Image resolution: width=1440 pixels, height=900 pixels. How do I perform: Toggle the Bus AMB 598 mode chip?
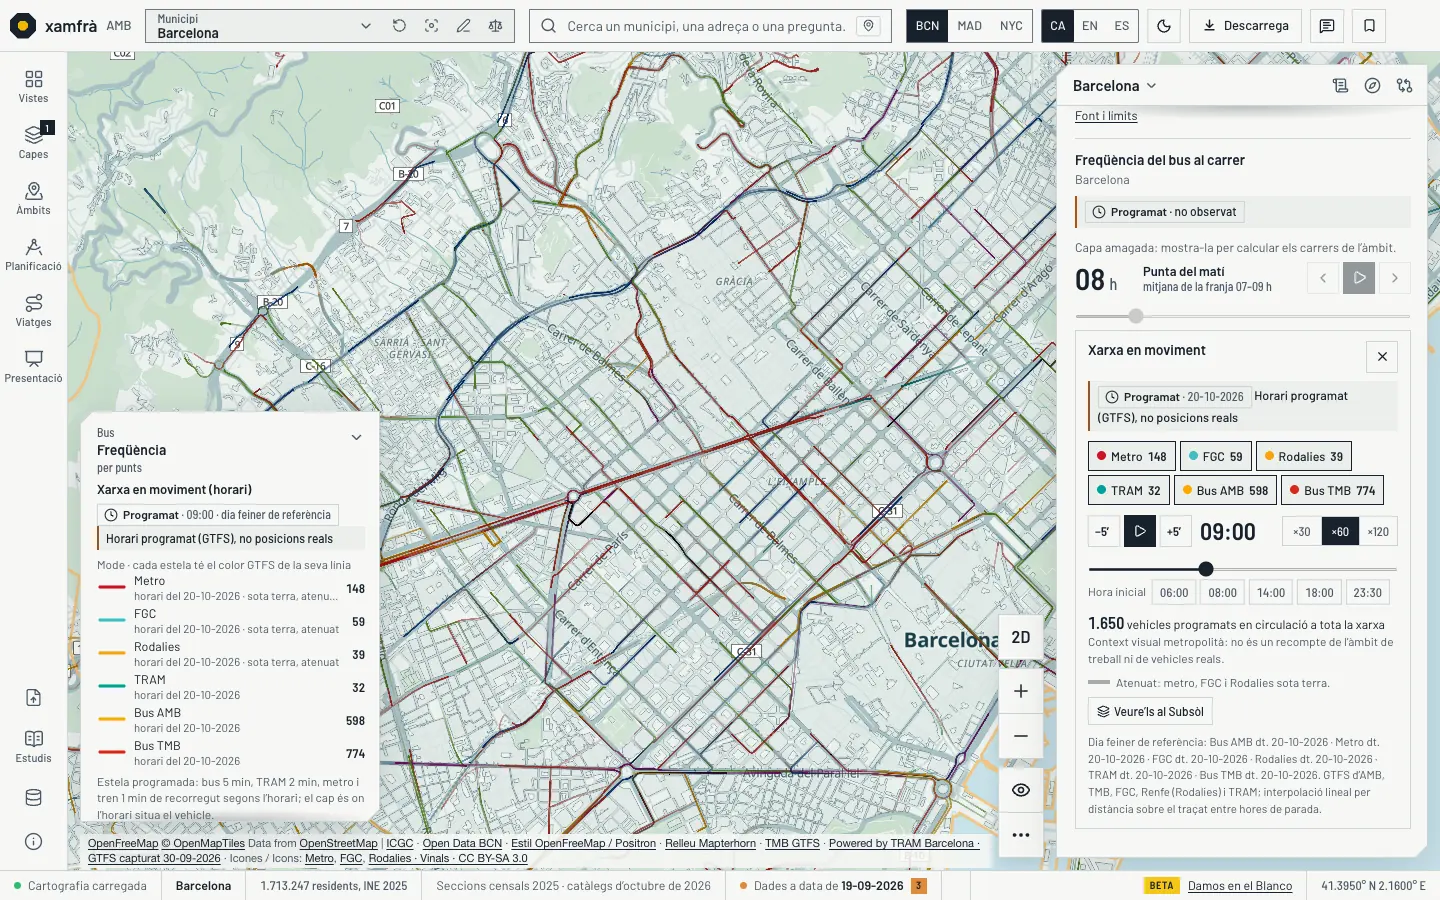coord(1225,491)
